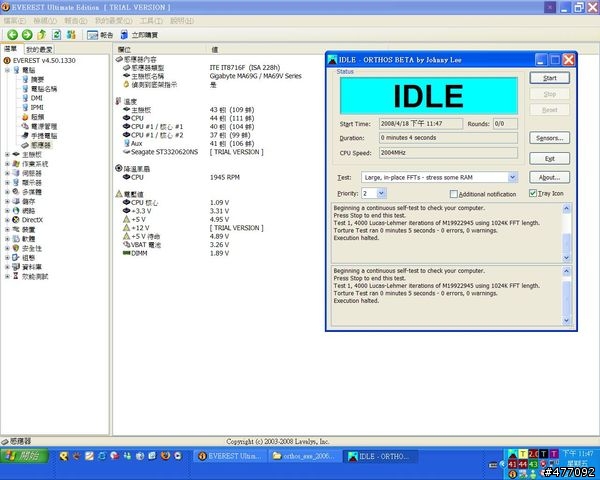The height and width of the screenshot is (480, 600).
Task: Select the CPU #1 / core #1 temperature row
Action: click(188, 127)
